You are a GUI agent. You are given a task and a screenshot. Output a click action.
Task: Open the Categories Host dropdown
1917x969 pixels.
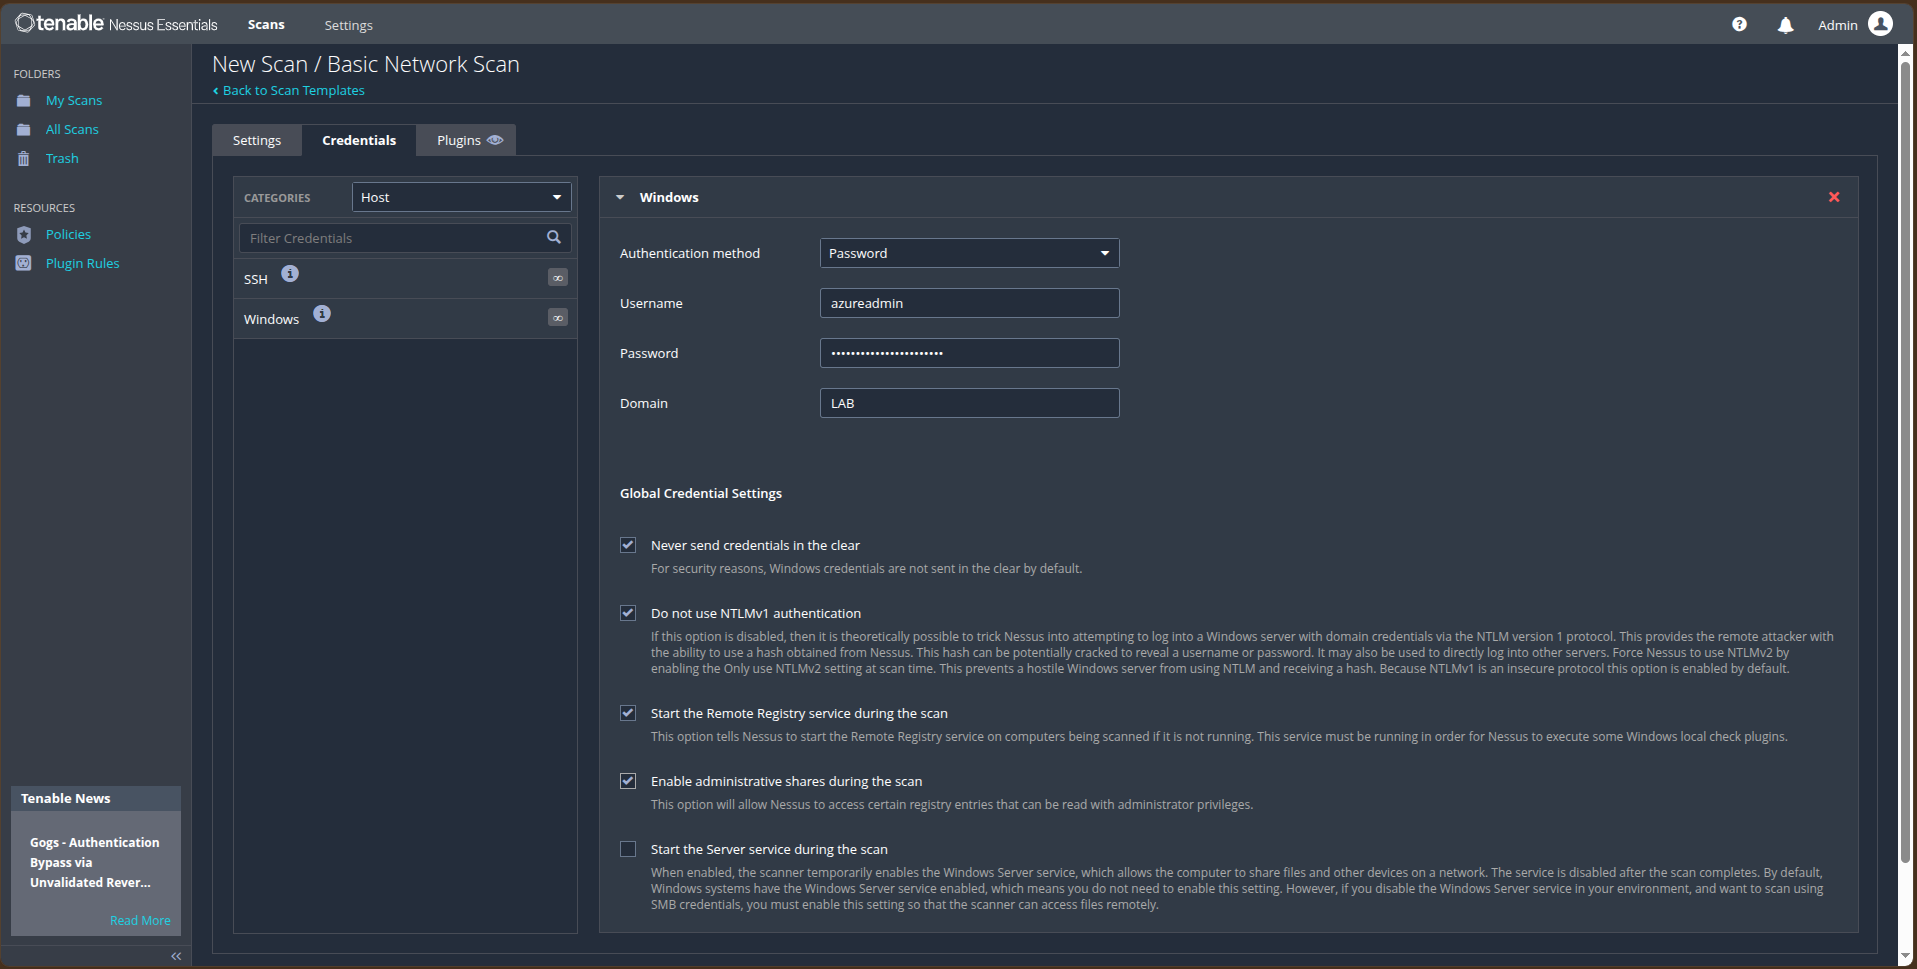coord(461,197)
